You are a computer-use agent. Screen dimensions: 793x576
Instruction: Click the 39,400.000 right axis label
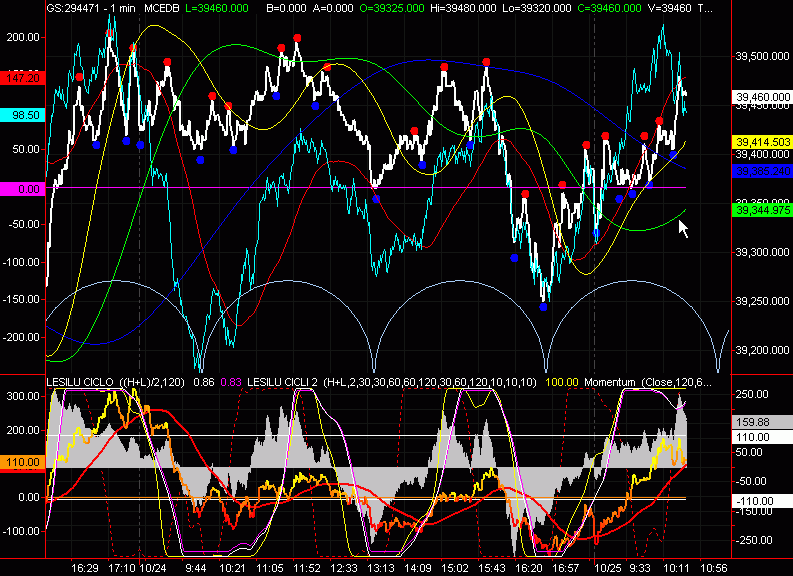[x=762, y=154]
